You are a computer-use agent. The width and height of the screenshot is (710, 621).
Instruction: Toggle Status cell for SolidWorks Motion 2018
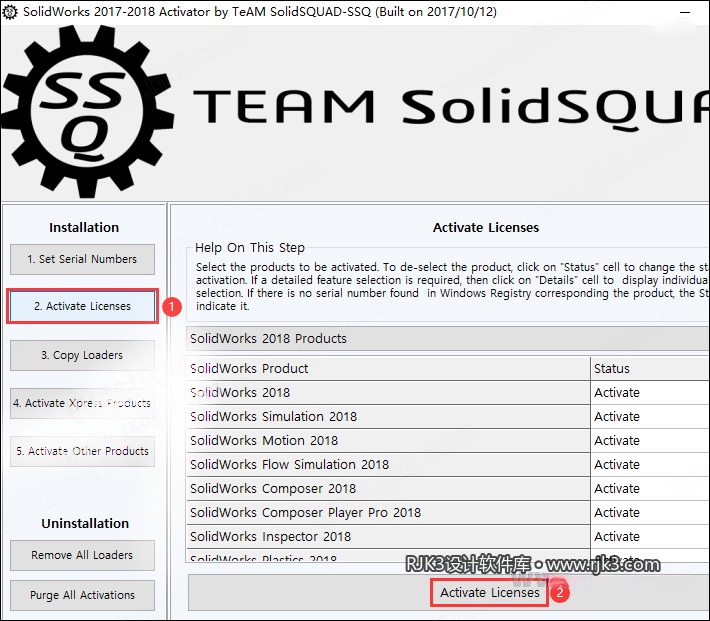tap(650, 440)
